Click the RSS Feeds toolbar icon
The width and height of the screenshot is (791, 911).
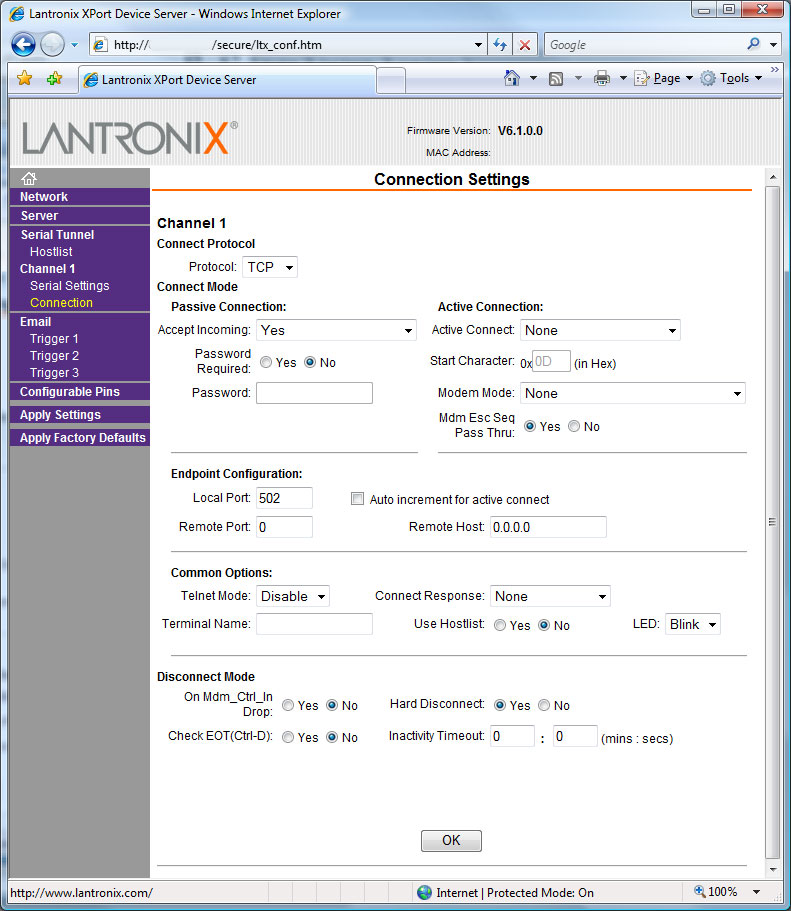point(556,78)
